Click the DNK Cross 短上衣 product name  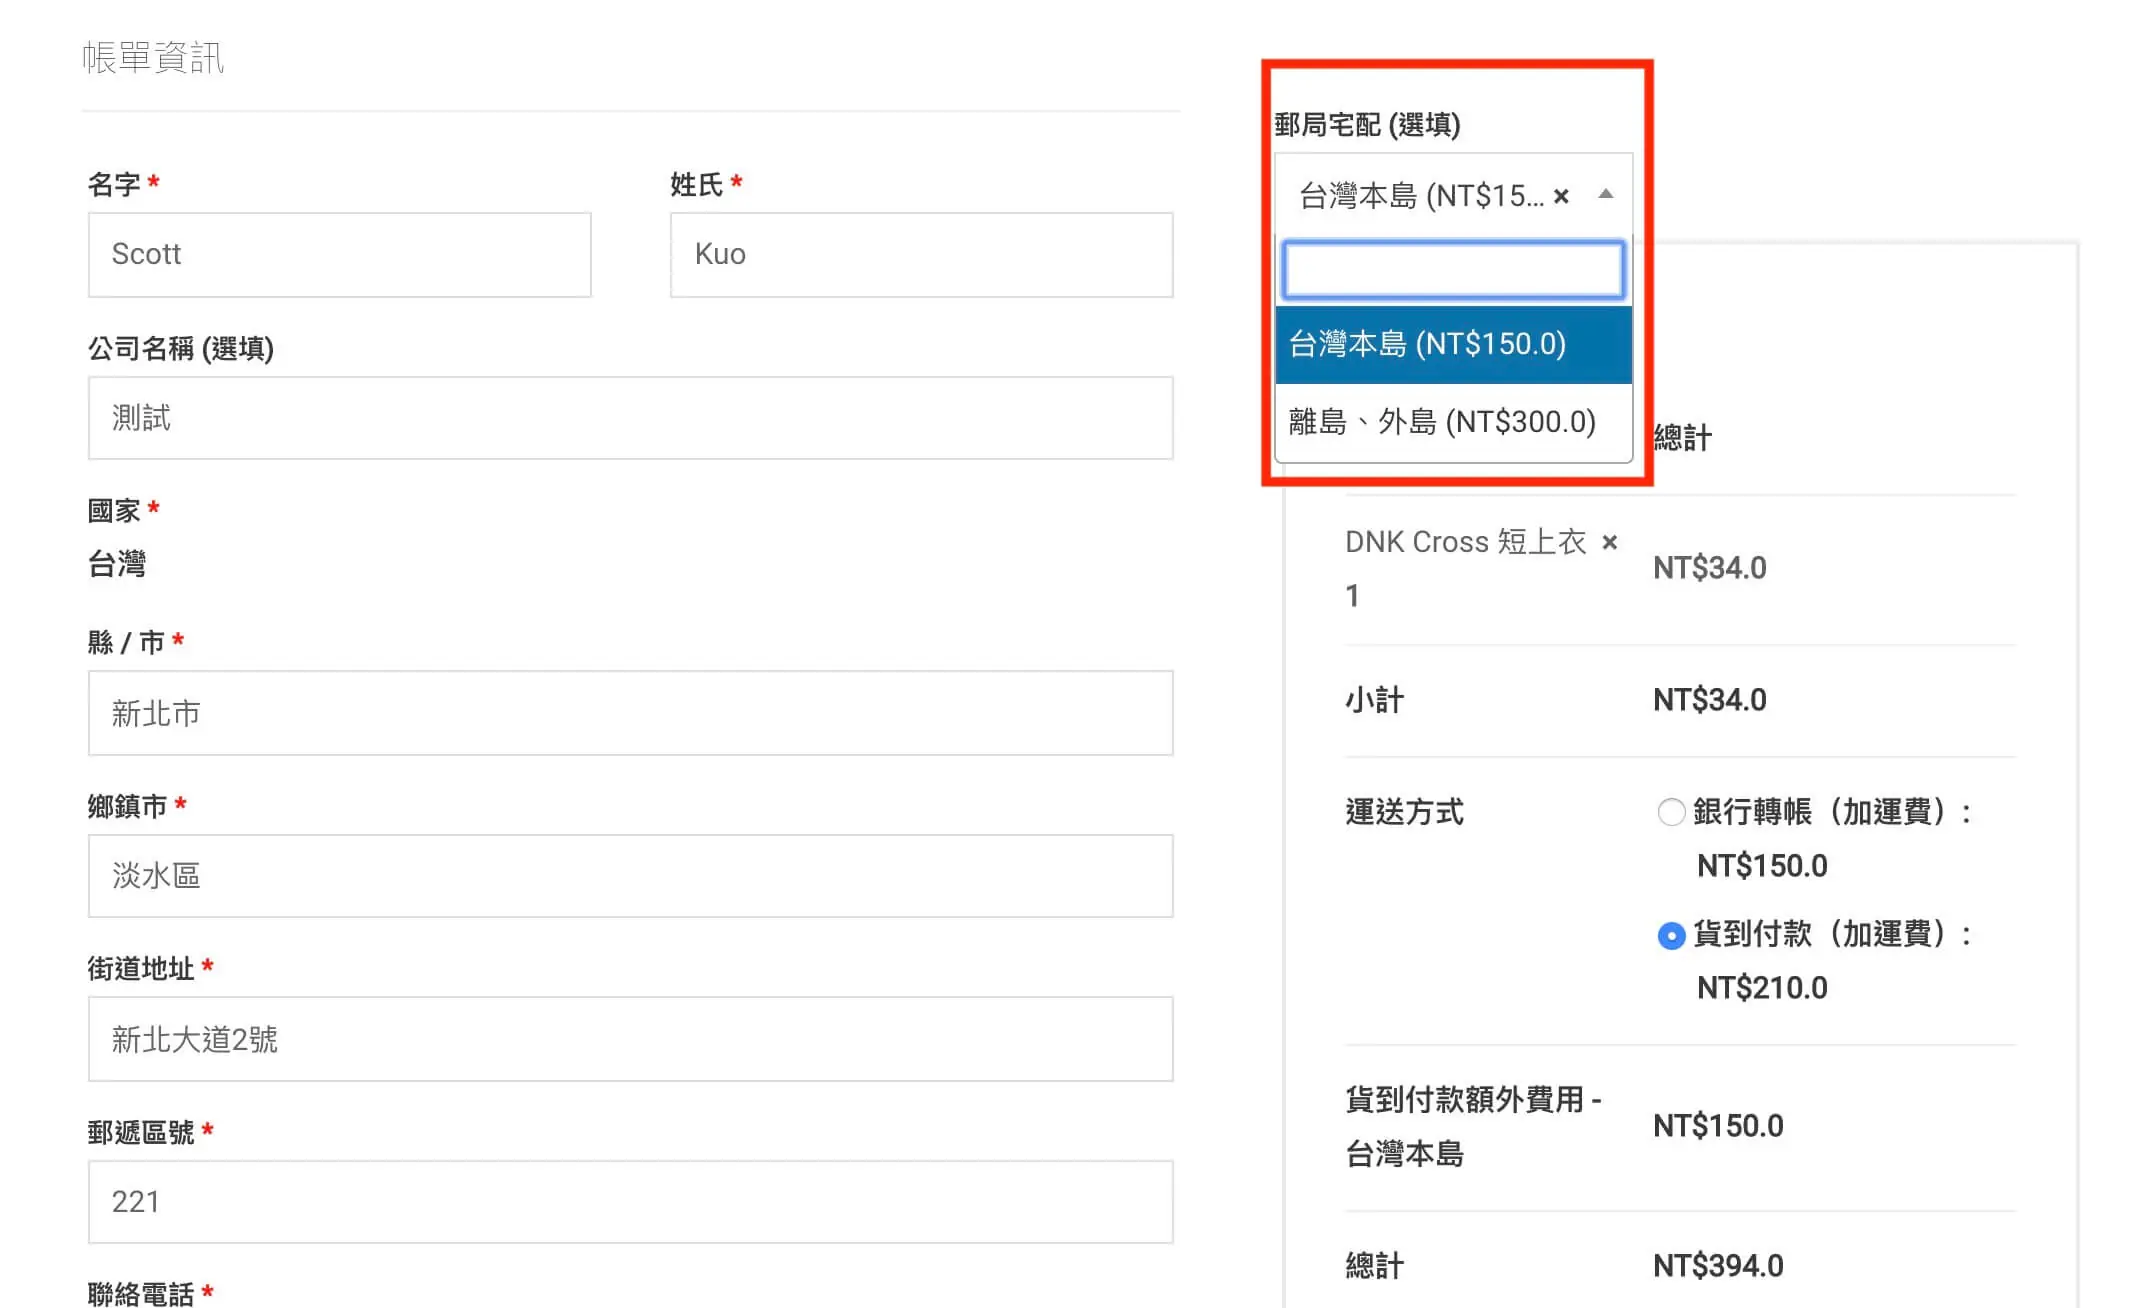pyautogui.click(x=1465, y=542)
